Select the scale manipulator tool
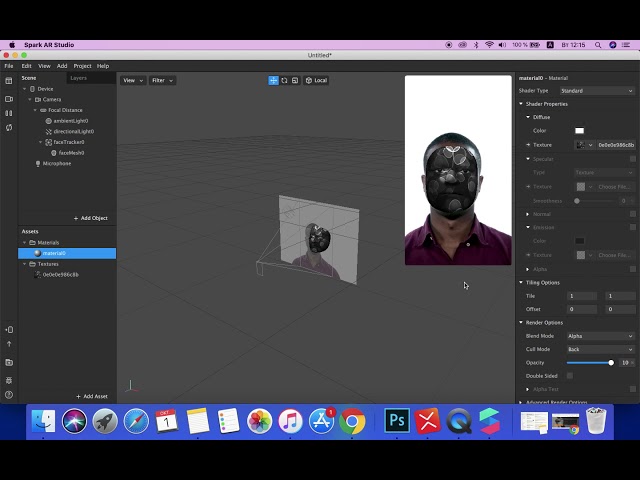This screenshot has height=480, width=640. coord(294,80)
